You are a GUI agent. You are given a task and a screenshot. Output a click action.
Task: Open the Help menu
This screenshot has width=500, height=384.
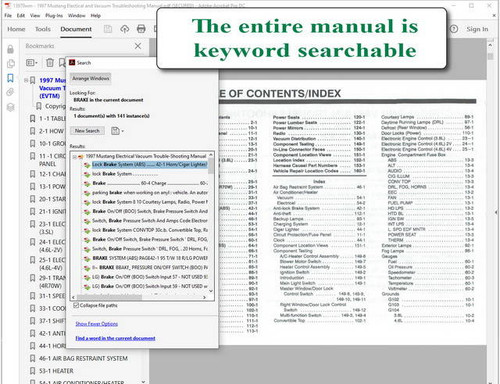[x=96, y=16]
